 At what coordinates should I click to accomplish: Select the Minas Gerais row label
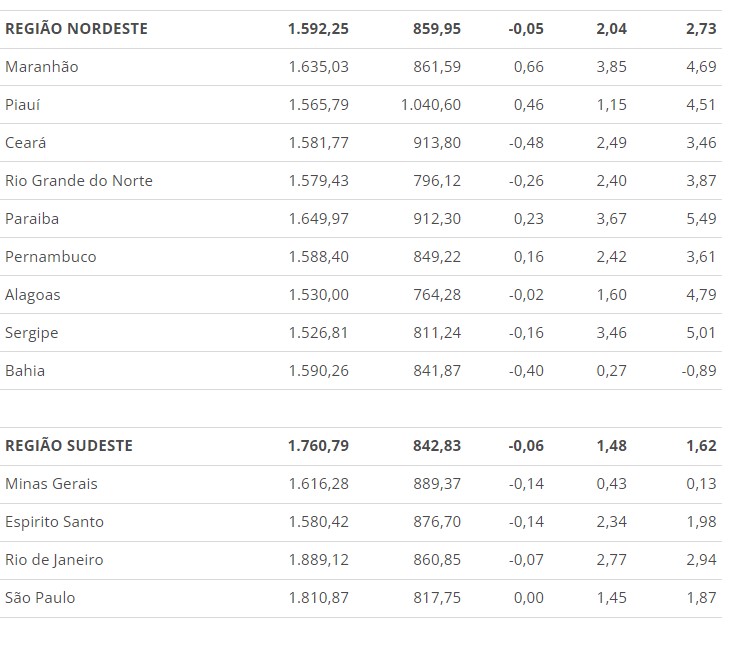coord(51,484)
